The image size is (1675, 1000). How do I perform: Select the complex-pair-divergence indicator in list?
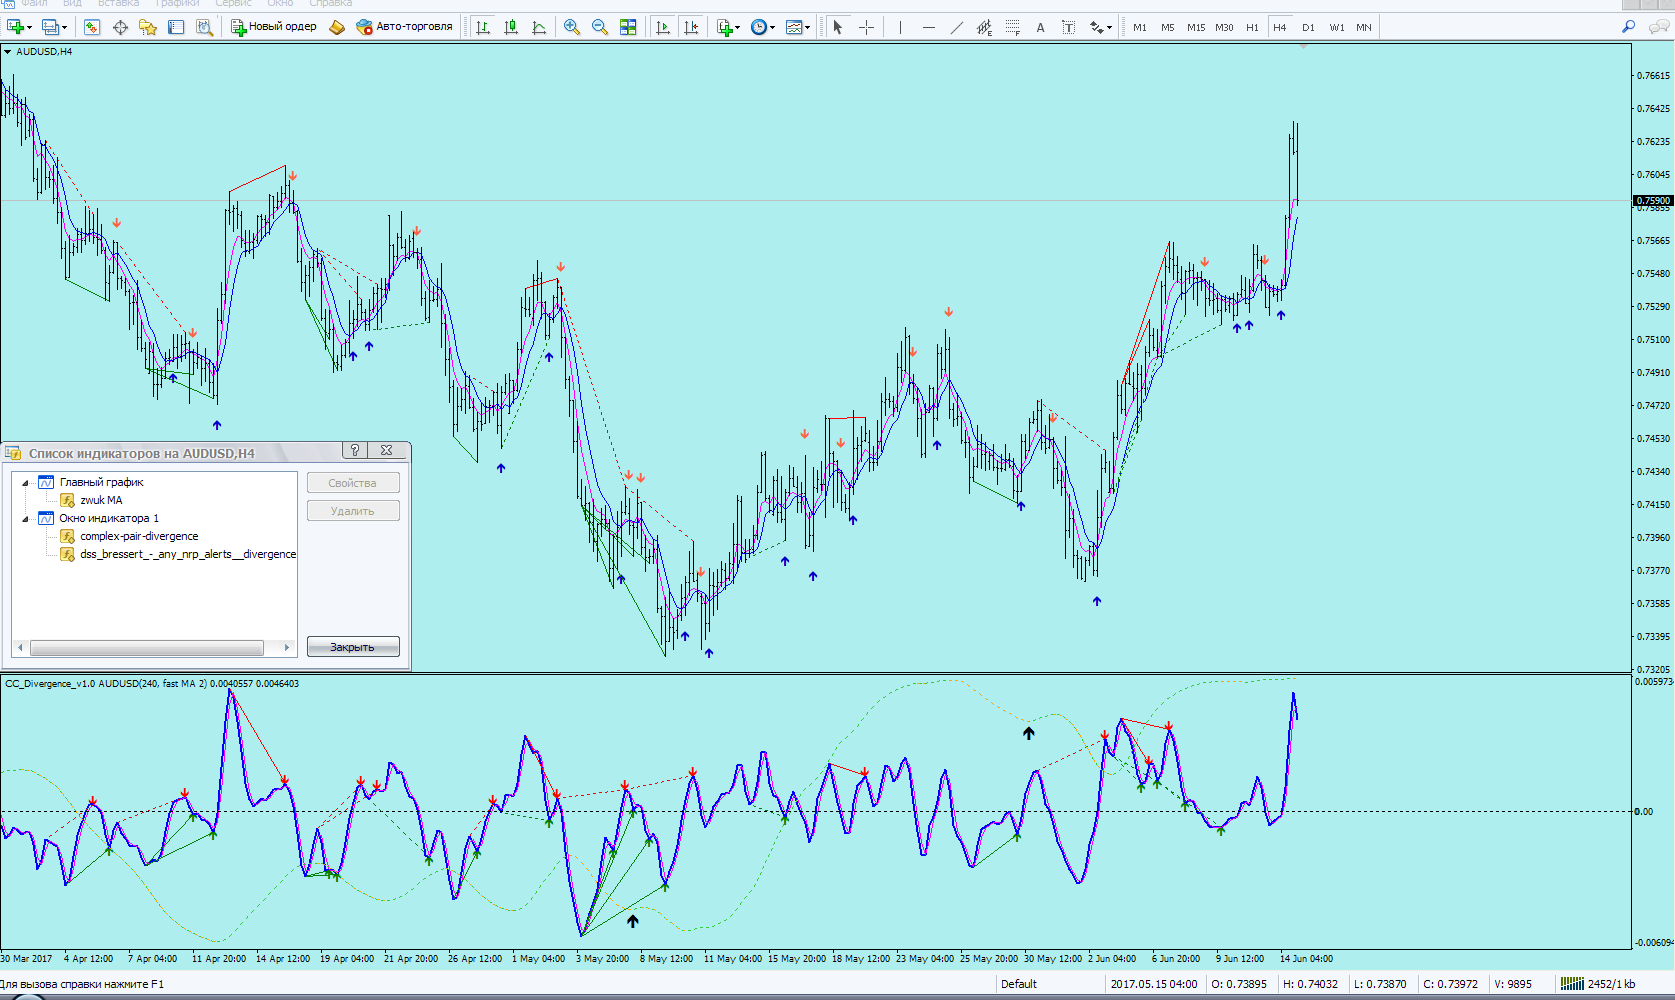[139, 536]
